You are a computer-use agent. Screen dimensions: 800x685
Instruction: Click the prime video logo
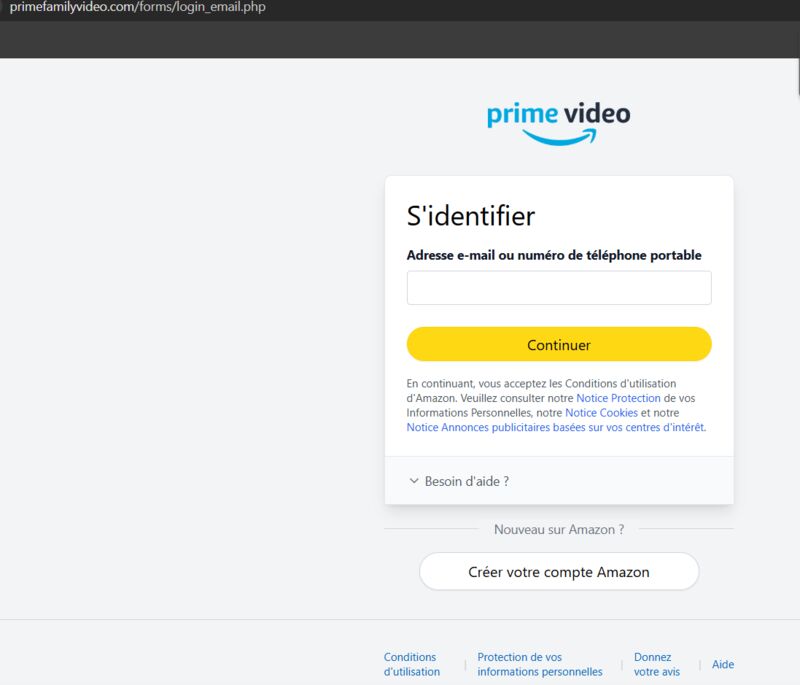click(559, 123)
